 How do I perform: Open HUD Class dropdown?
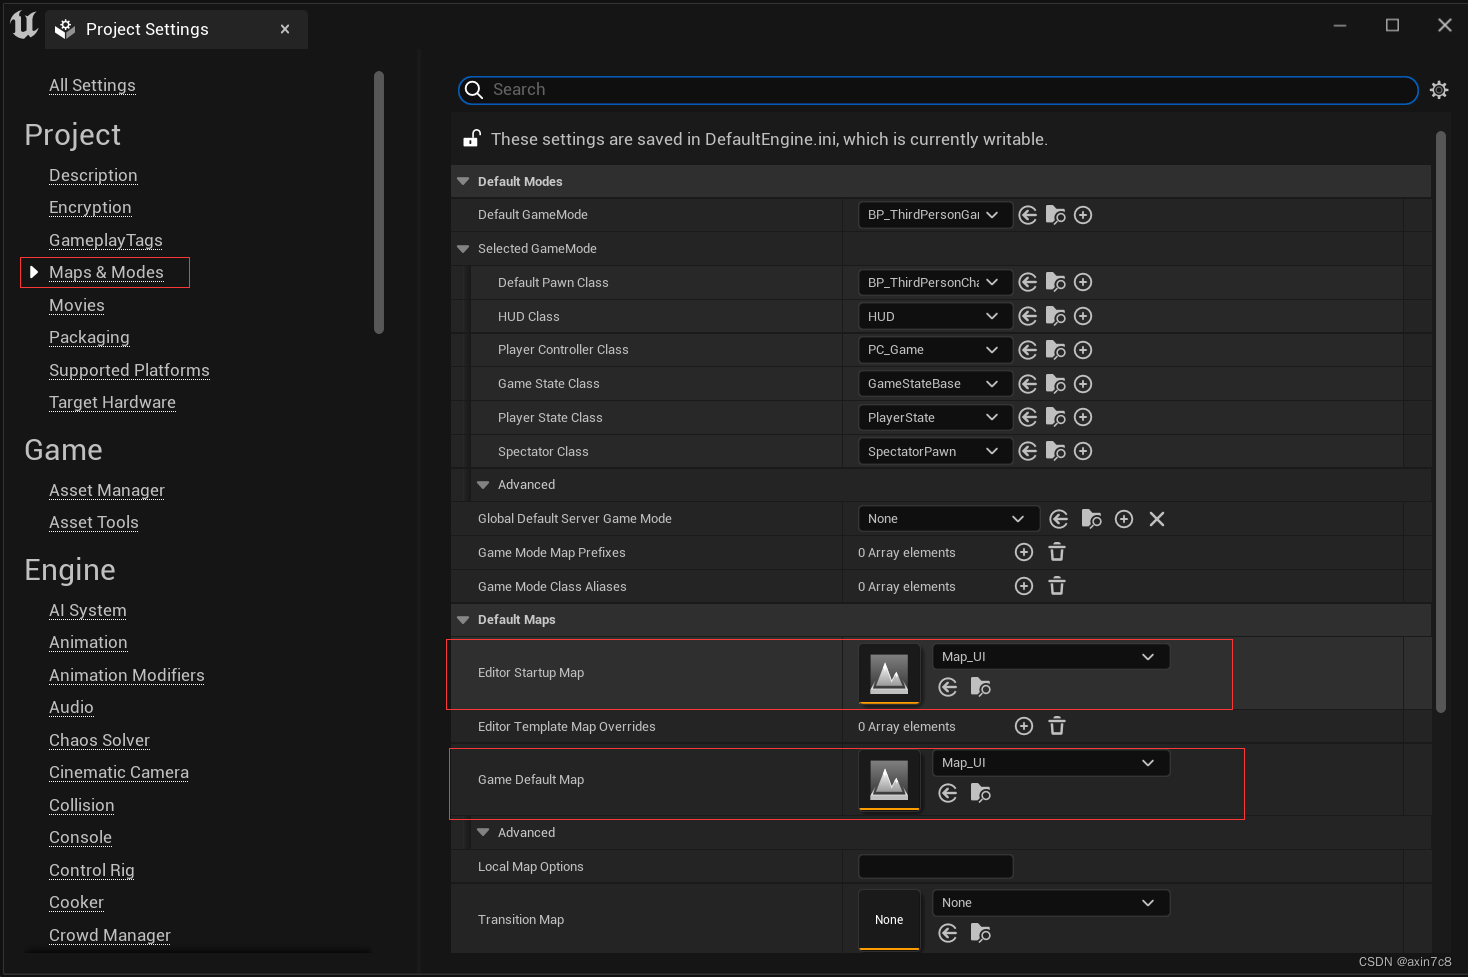(x=935, y=316)
